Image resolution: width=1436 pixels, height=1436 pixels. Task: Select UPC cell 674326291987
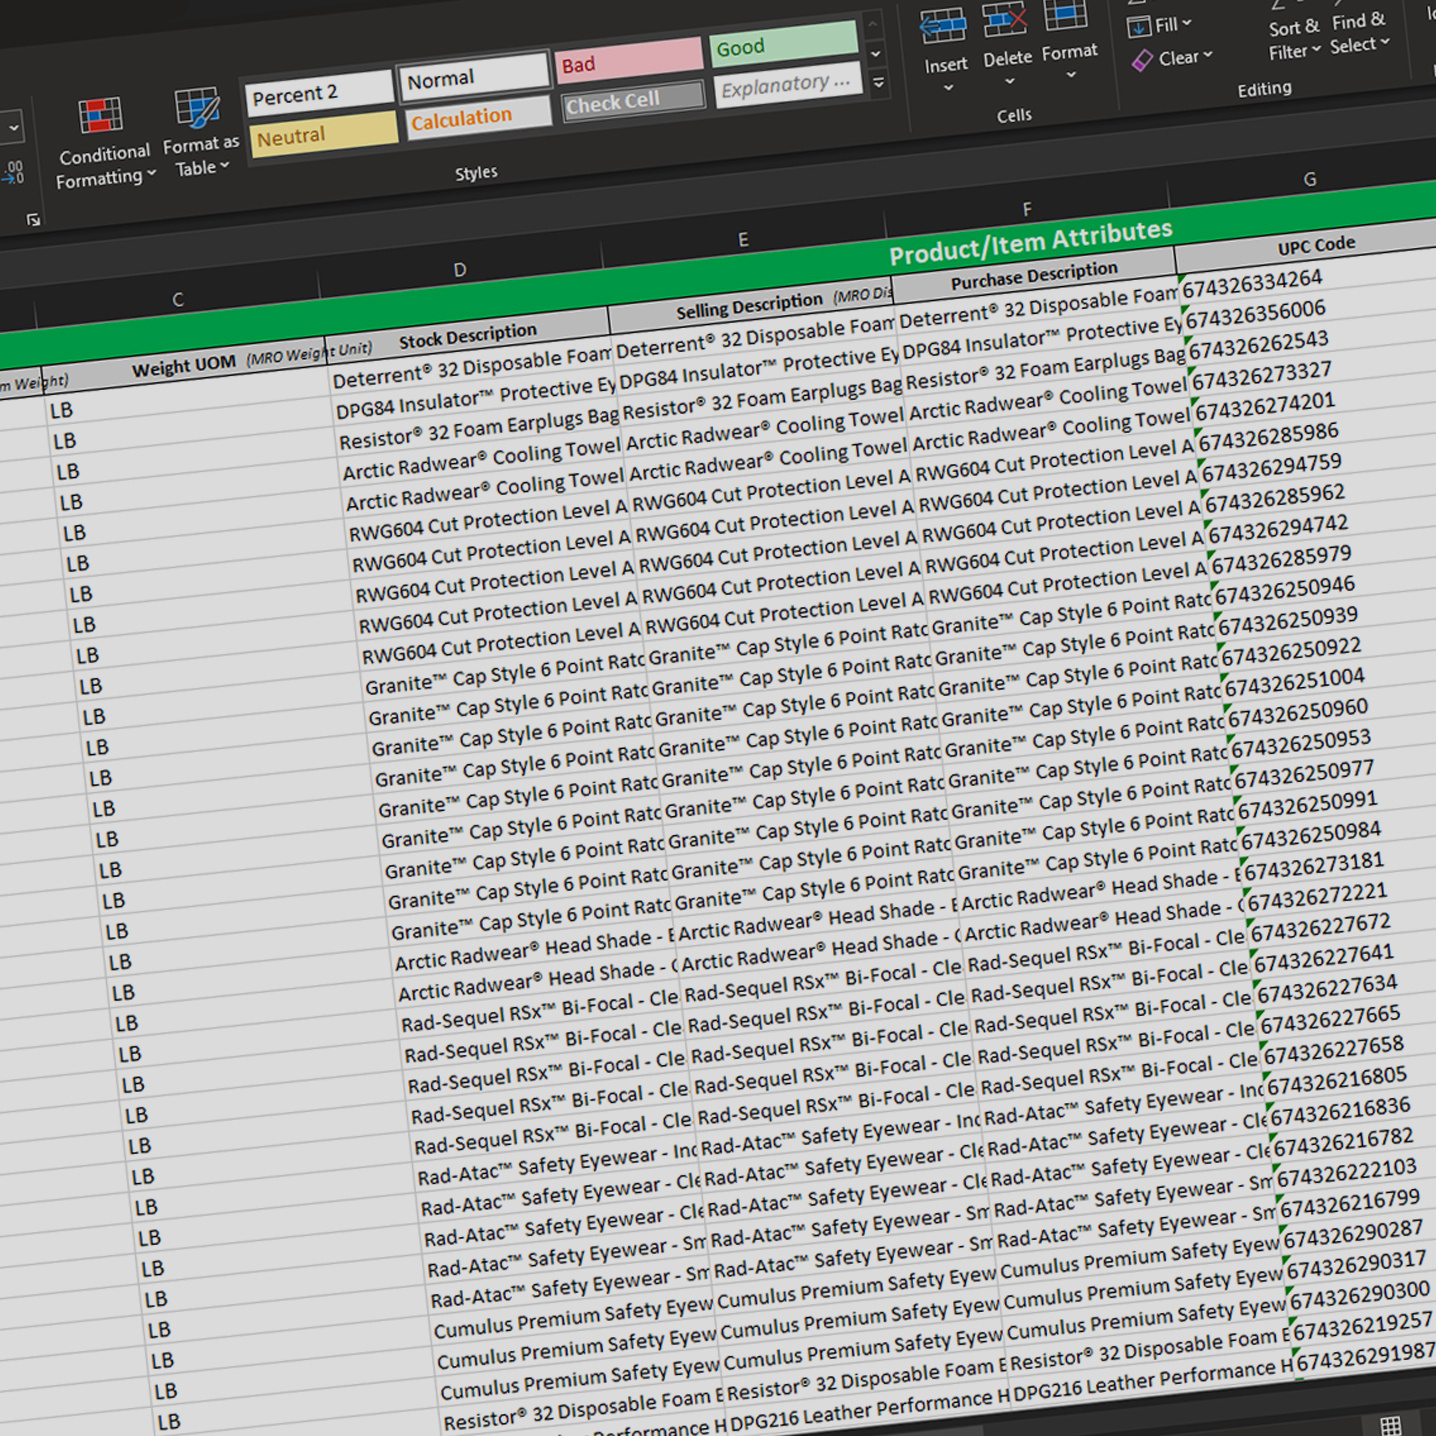pos(1365,1358)
